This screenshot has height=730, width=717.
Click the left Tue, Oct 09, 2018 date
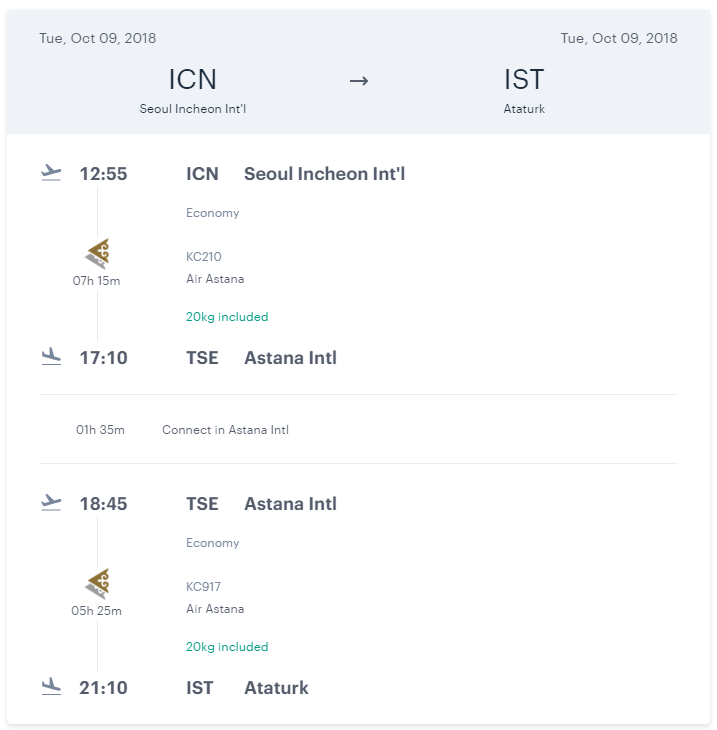(98, 39)
